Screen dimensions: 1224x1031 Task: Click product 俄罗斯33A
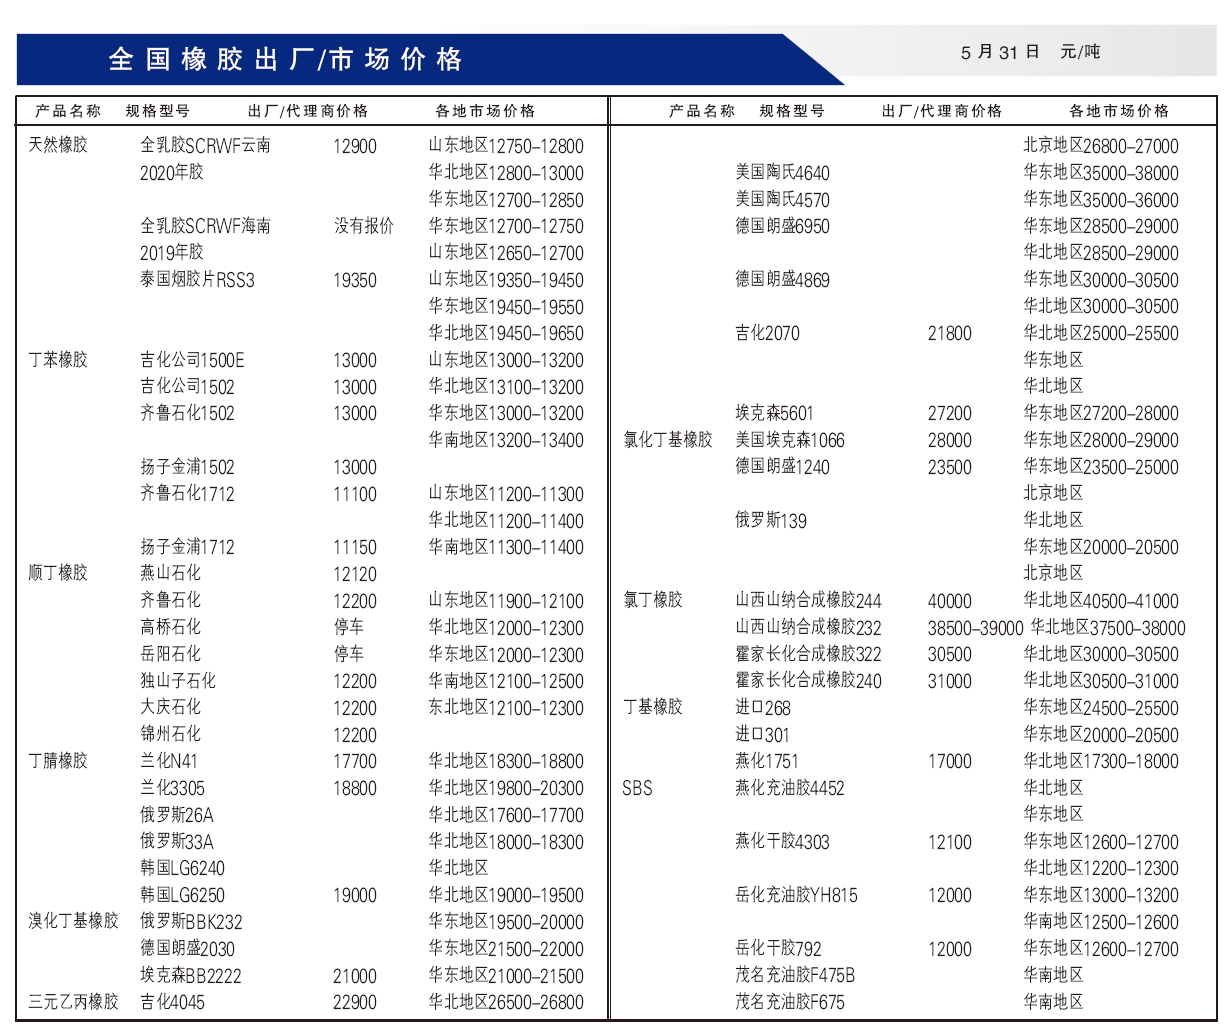177,842
